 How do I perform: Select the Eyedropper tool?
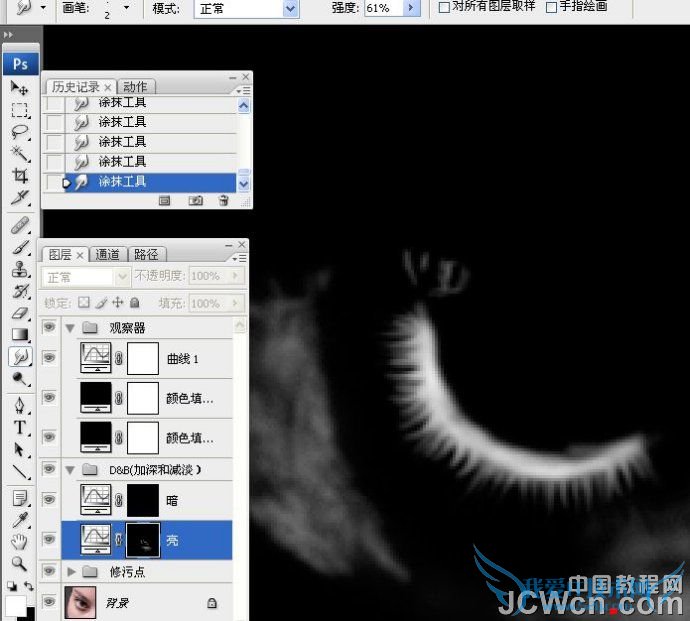tap(19, 520)
